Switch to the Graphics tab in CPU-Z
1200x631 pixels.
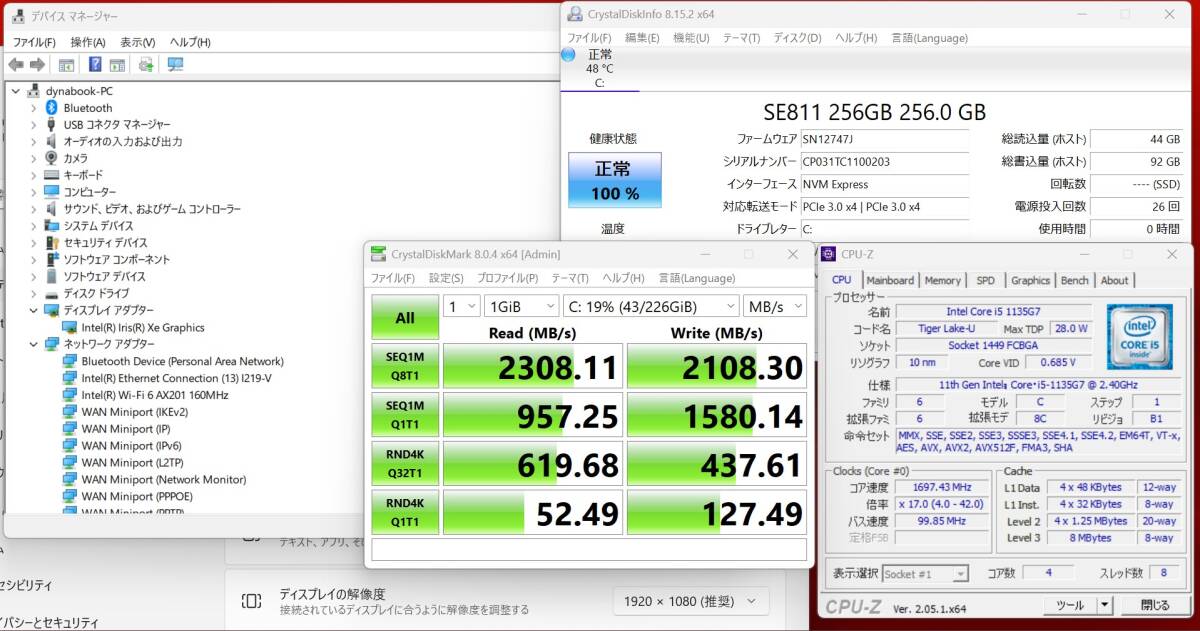click(1030, 280)
